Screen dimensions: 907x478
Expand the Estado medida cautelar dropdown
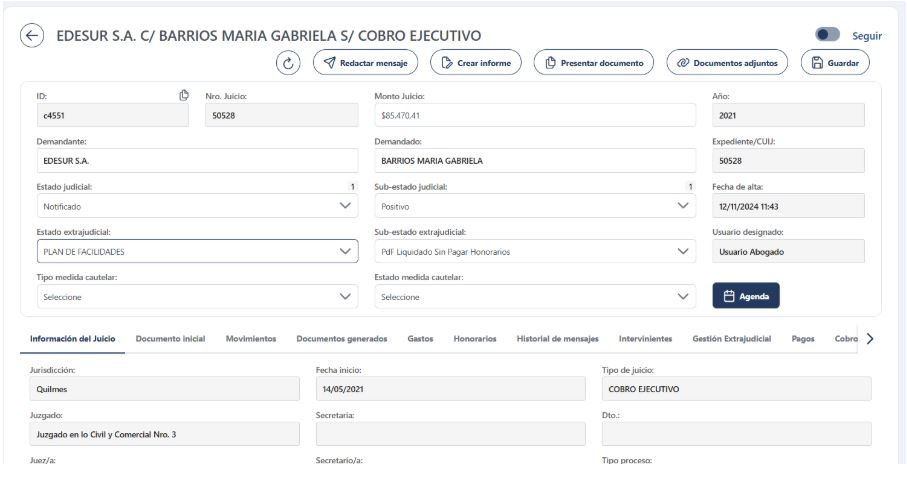(684, 296)
